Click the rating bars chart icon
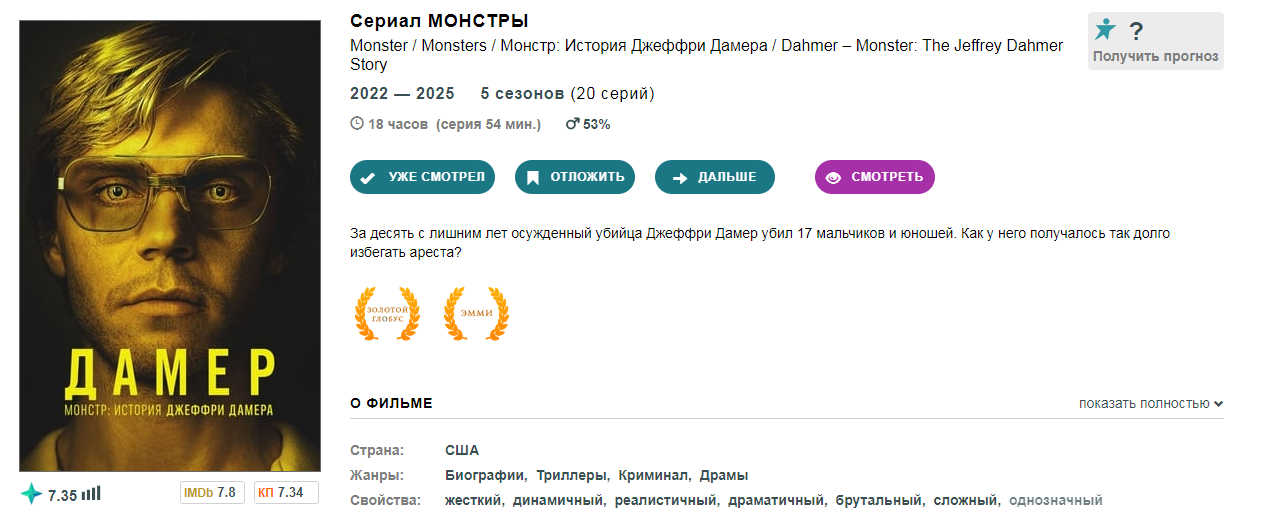 tap(91, 493)
